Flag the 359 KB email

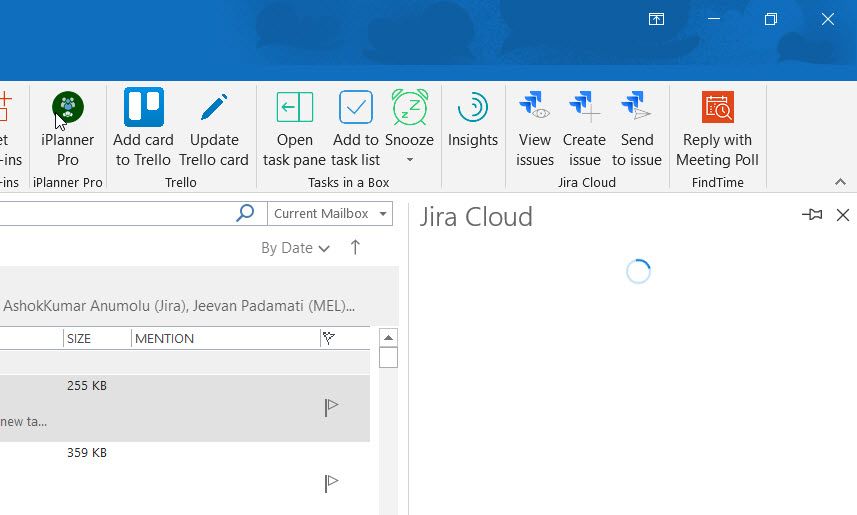(x=331, y=483)
